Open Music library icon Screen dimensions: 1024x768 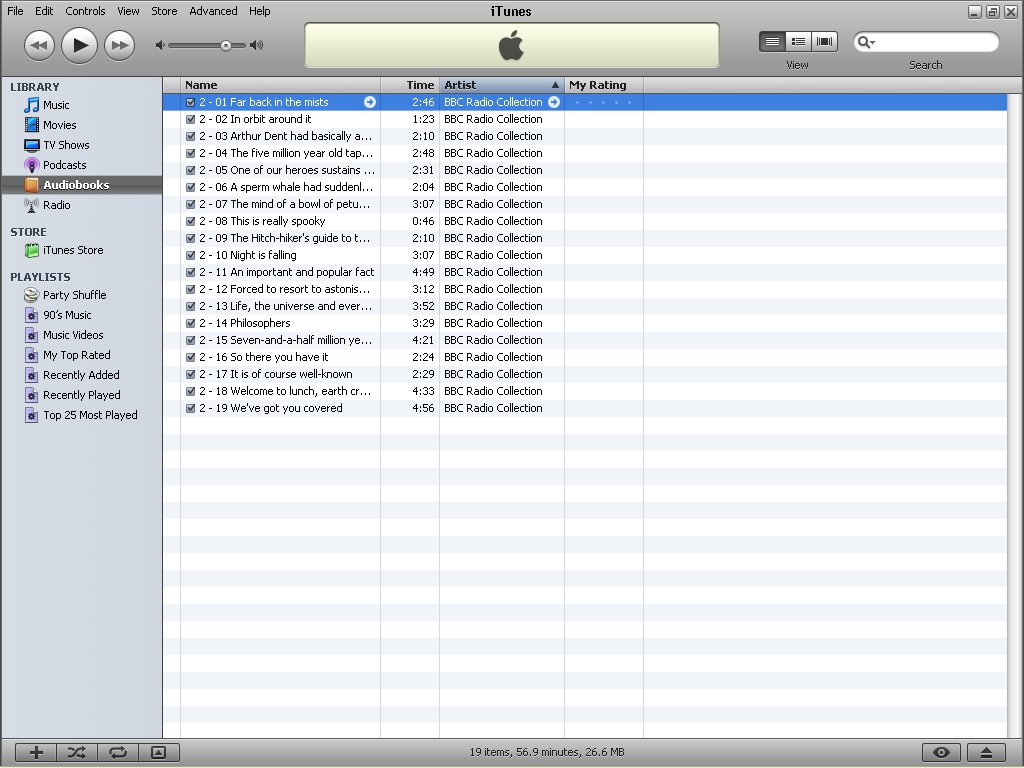click(x=31, y=104)
